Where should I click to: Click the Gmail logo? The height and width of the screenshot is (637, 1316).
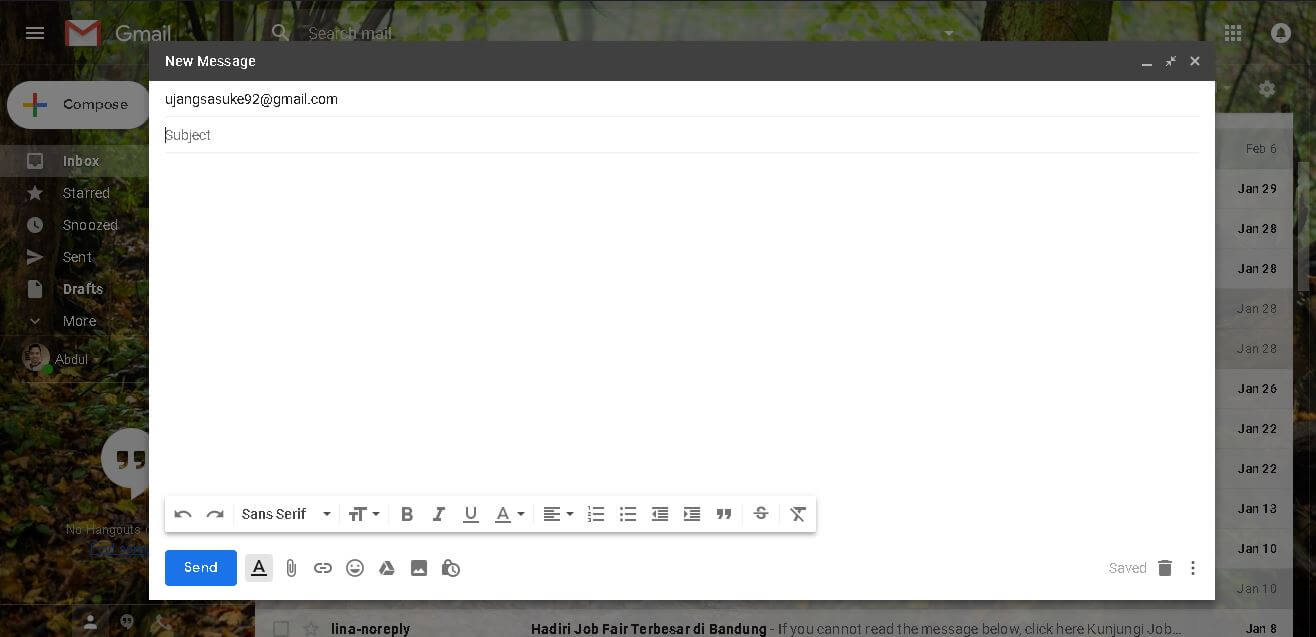tap(118, 33)
